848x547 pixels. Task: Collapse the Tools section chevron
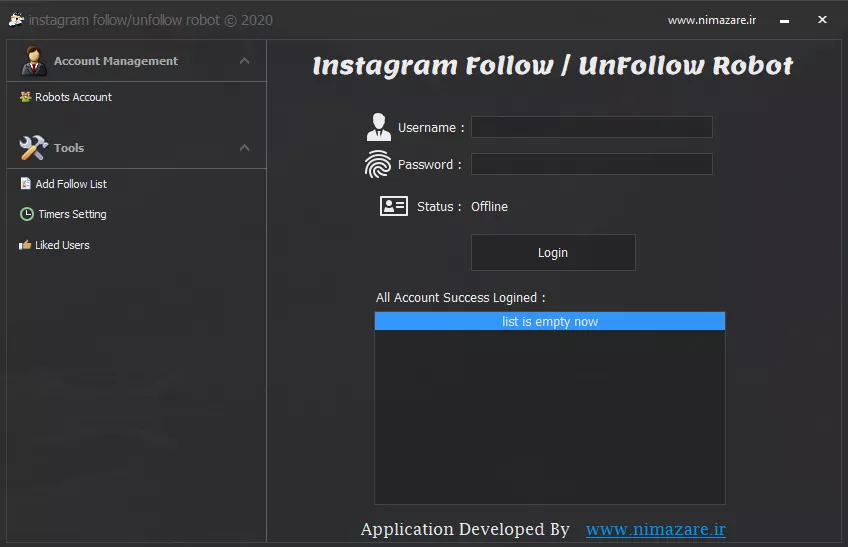pos(244,148)
